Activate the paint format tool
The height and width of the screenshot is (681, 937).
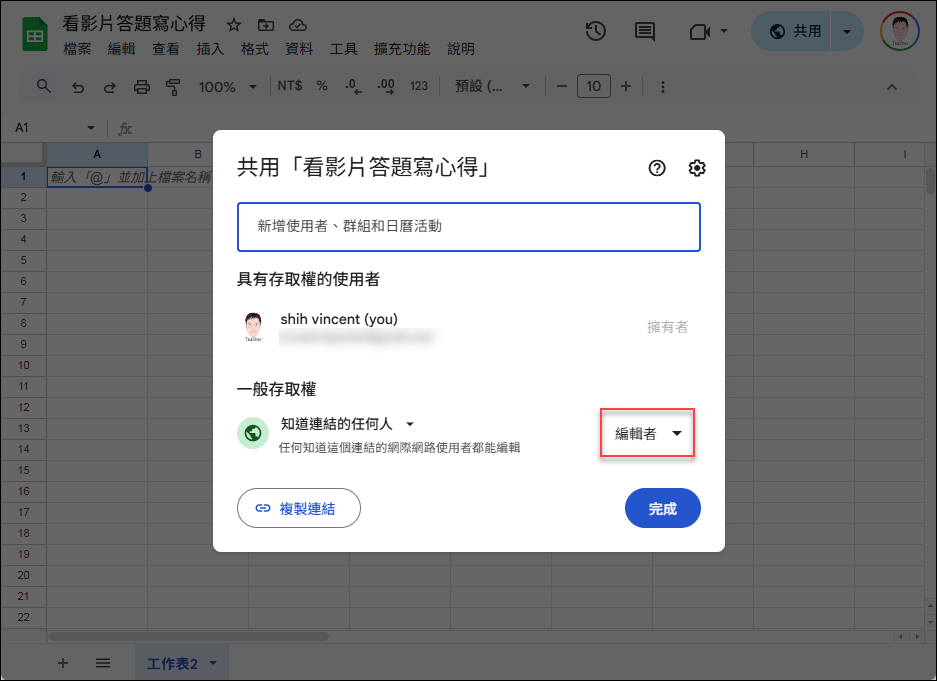pos(173,87)
